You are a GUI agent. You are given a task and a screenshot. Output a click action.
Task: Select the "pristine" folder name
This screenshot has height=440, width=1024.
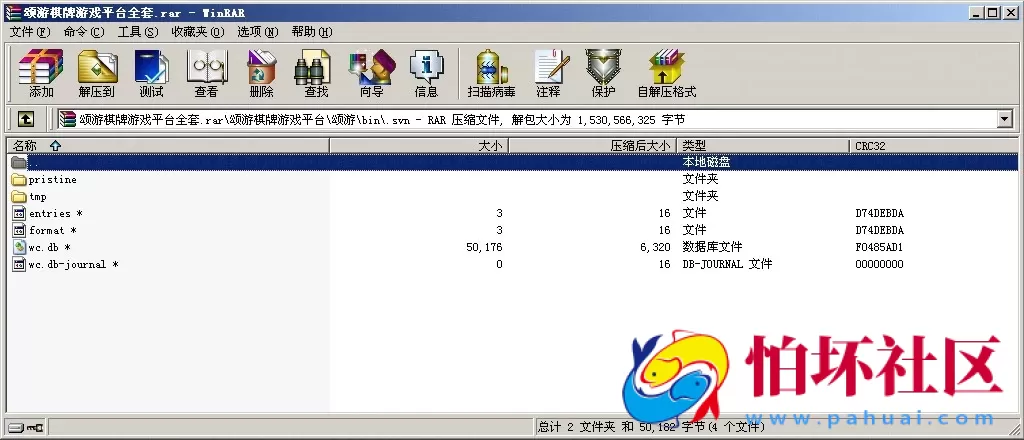[x=52, y=180]
